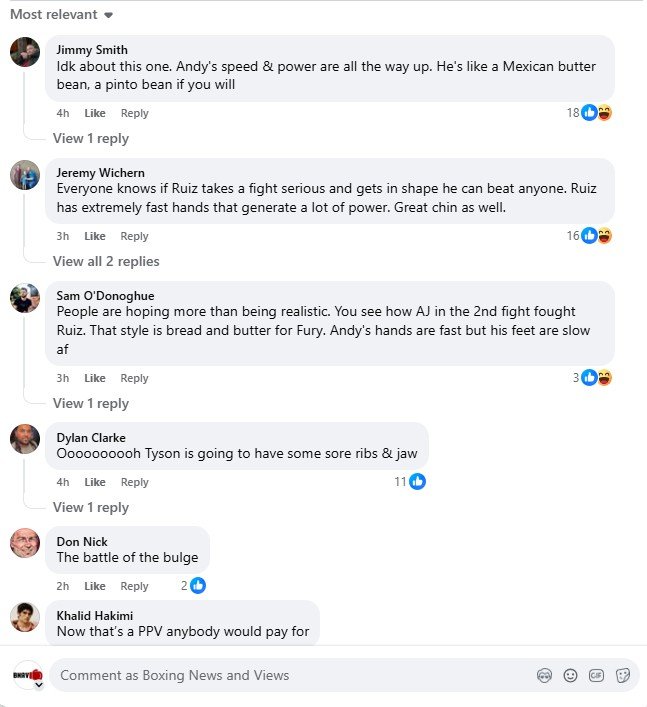
Task: Reply to Jeremy Wichern's comment
Action: click(x=135, y=236)
